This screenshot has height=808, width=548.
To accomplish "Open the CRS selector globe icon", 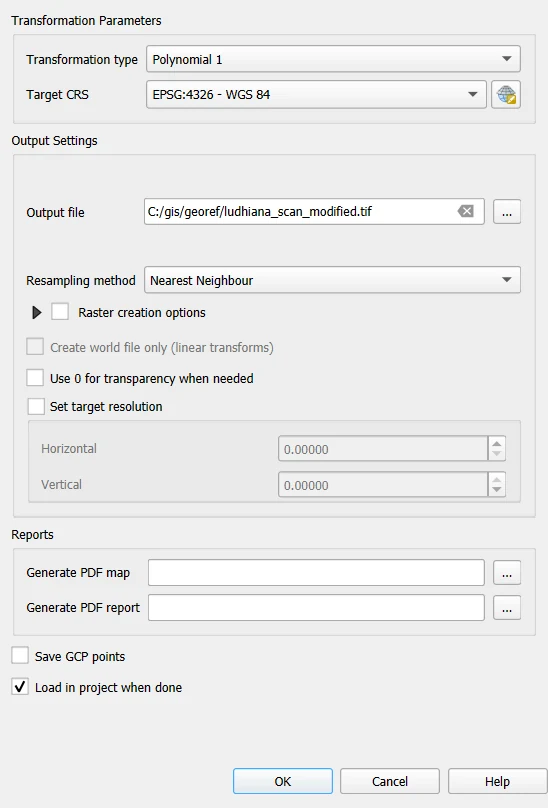I will point(506,95).
